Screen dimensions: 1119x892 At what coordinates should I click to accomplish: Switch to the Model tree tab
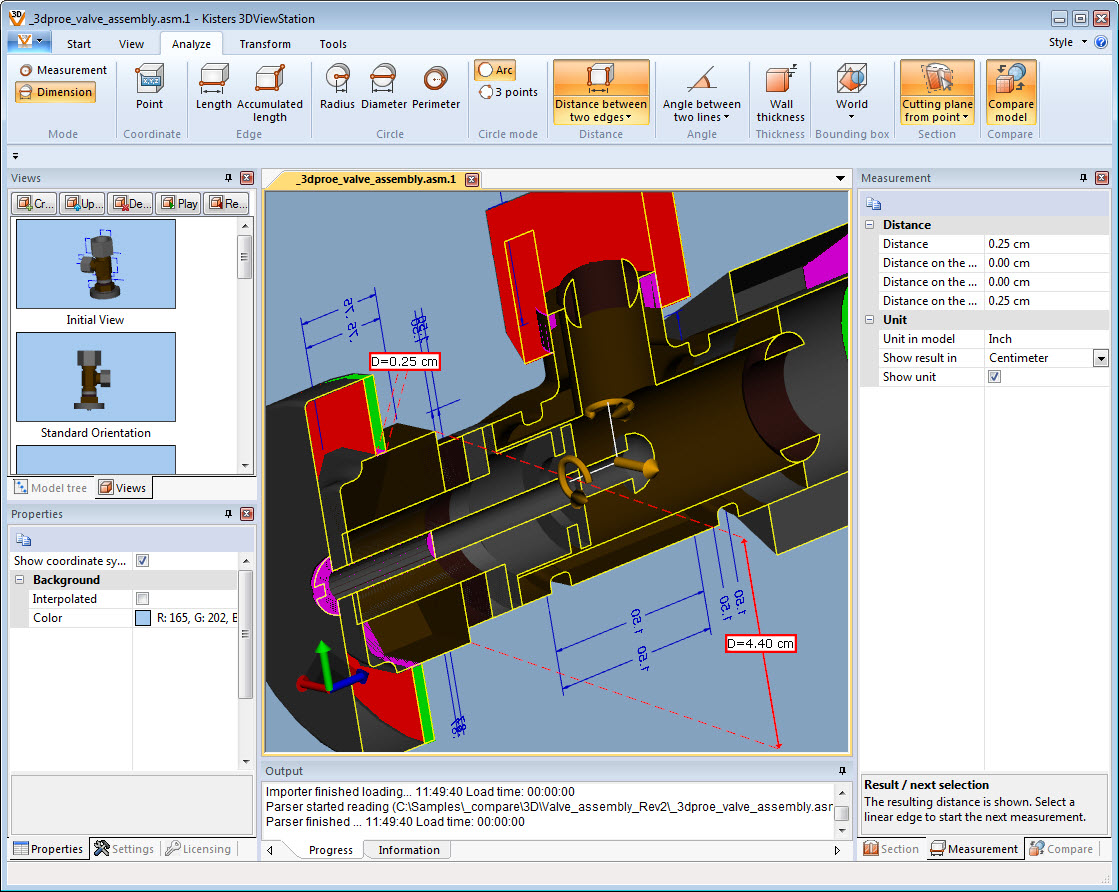pos(51,488)
